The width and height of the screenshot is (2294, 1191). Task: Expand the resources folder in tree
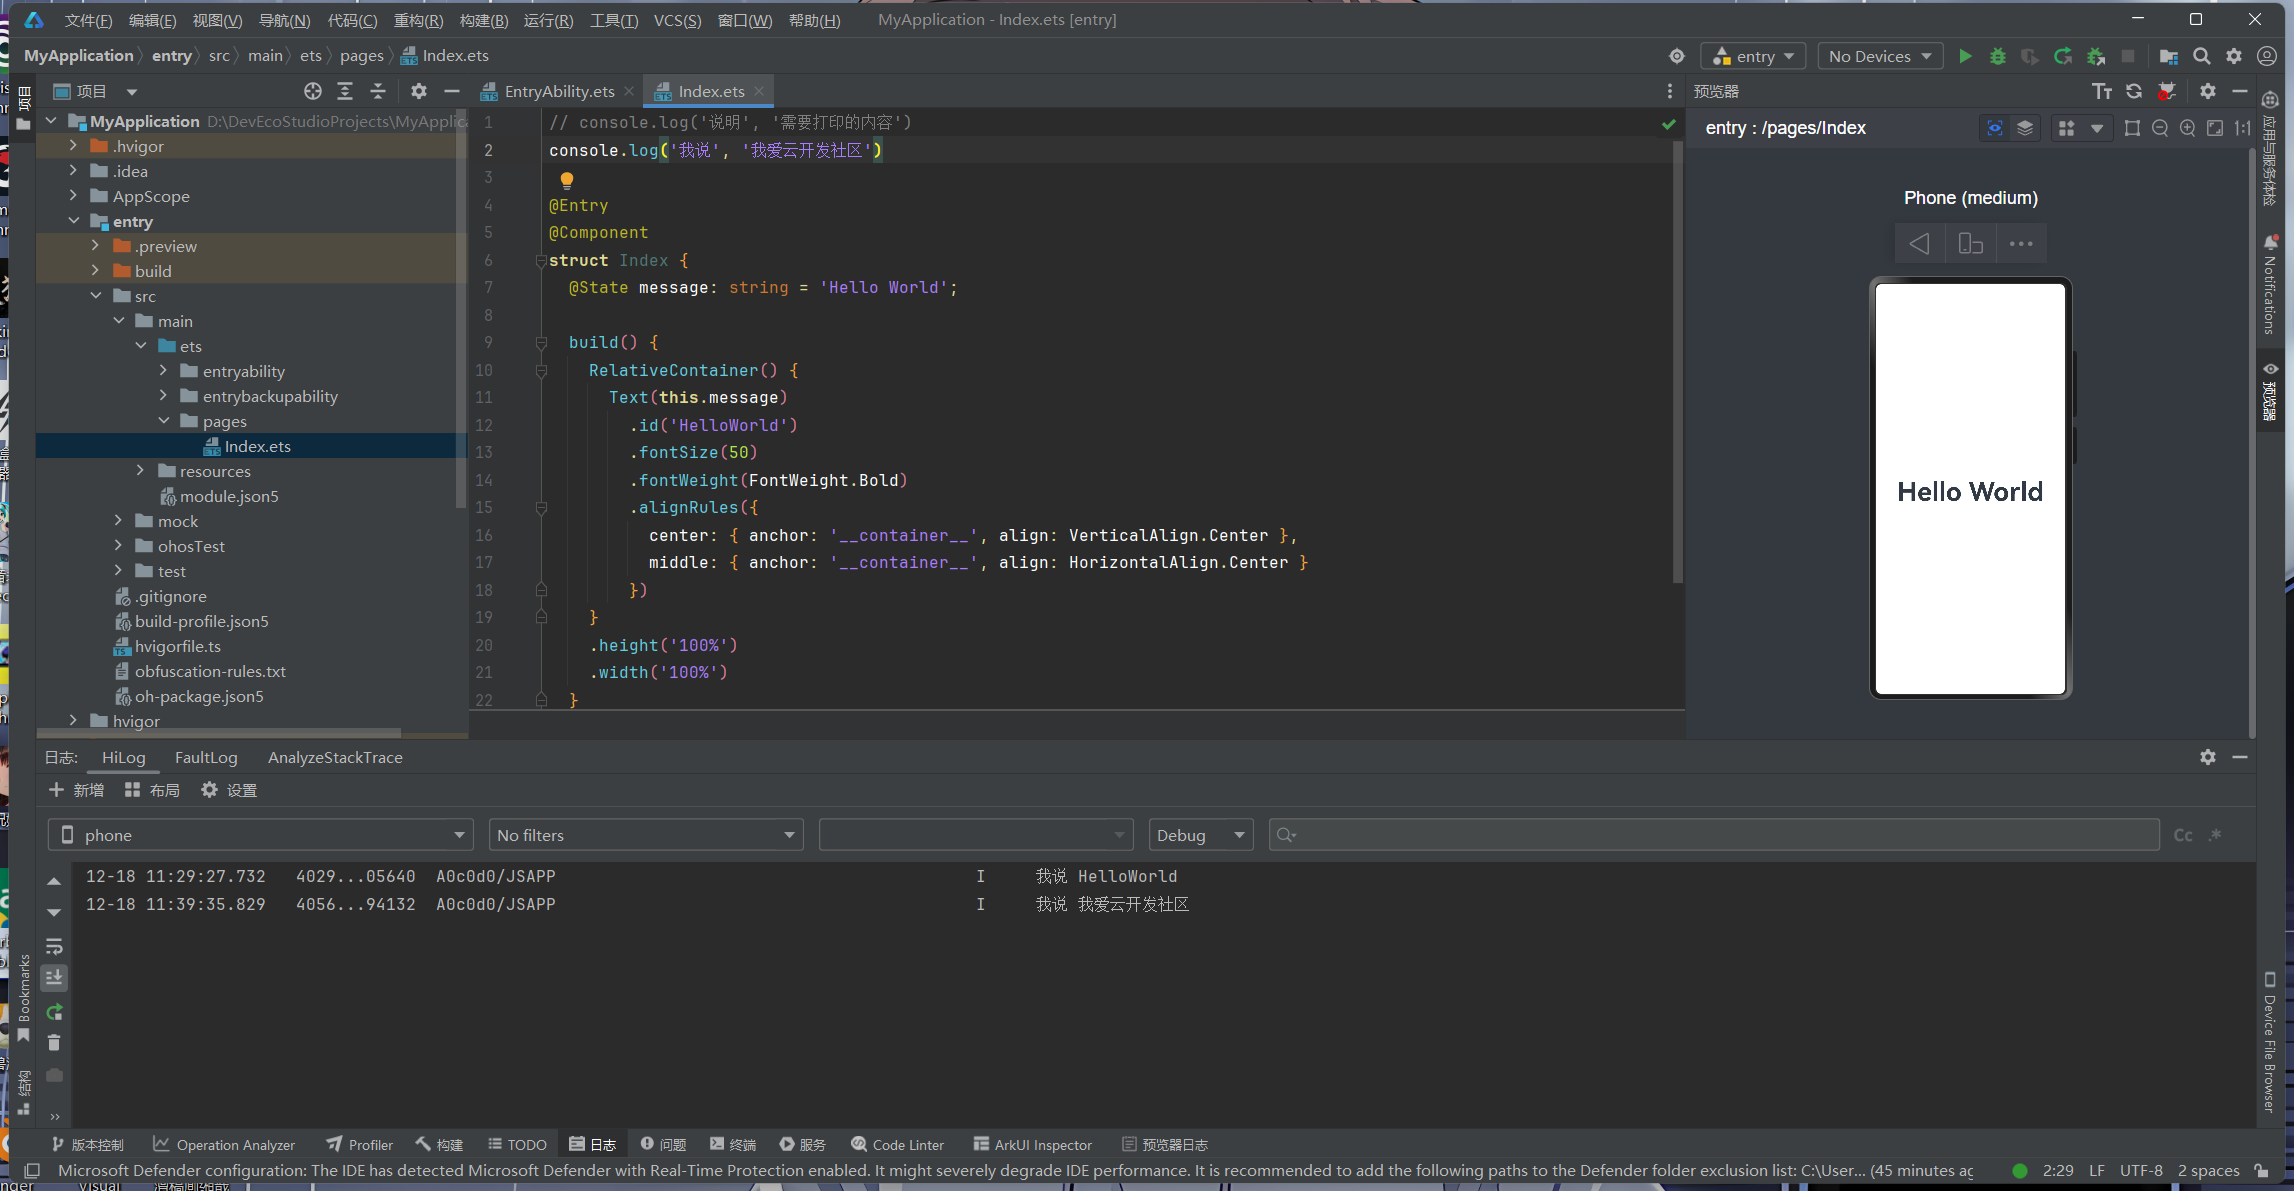click(141, 471)
